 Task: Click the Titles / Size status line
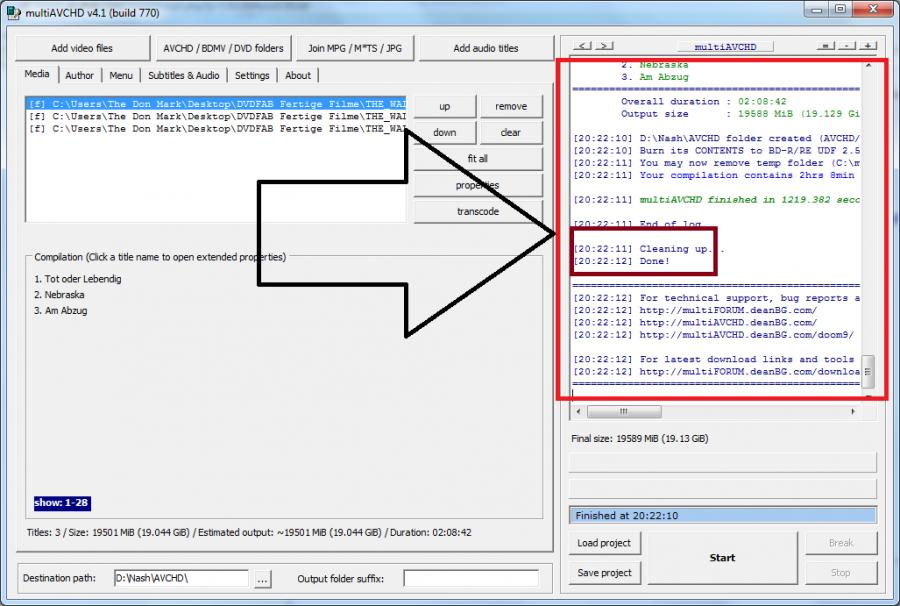pos(249,533)
